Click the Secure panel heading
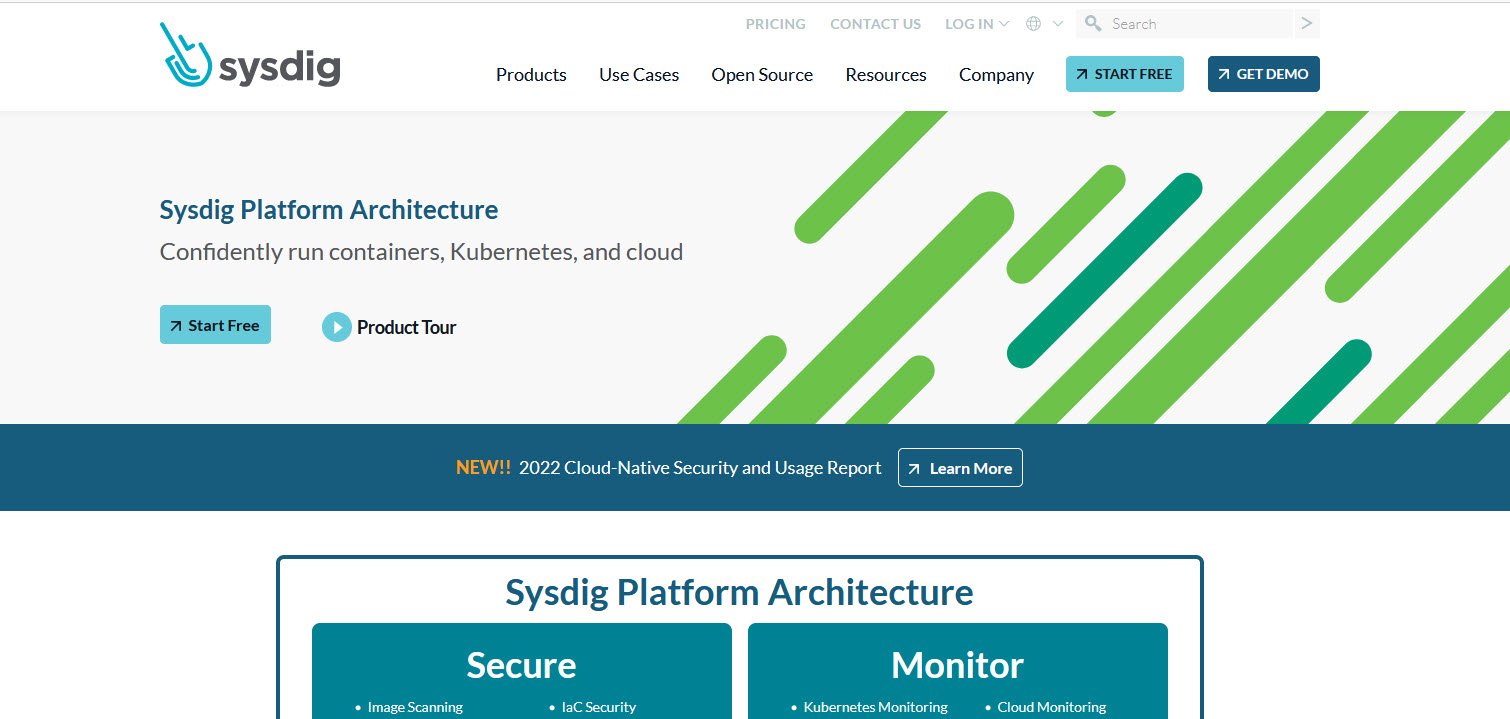The height and width of the screenshot is (719, 1510). click(x=521, y=665)
